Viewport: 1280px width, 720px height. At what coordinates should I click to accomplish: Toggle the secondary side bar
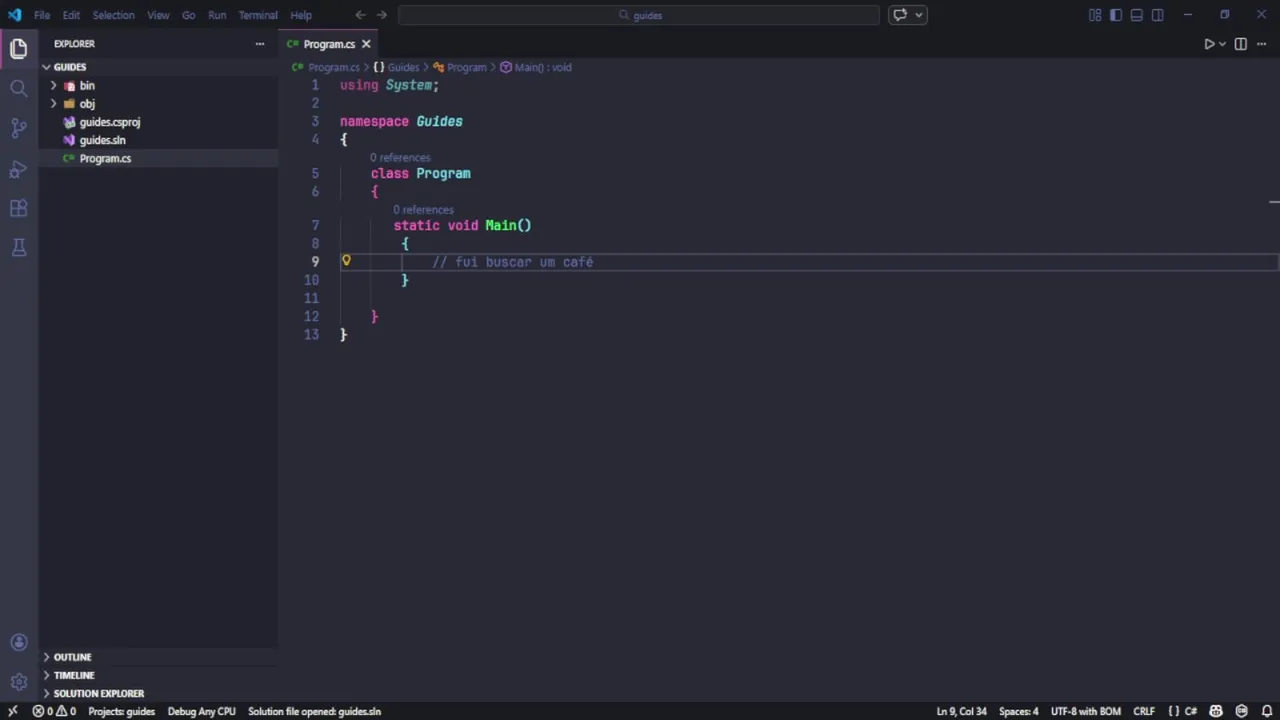(x=1158, y=15)
